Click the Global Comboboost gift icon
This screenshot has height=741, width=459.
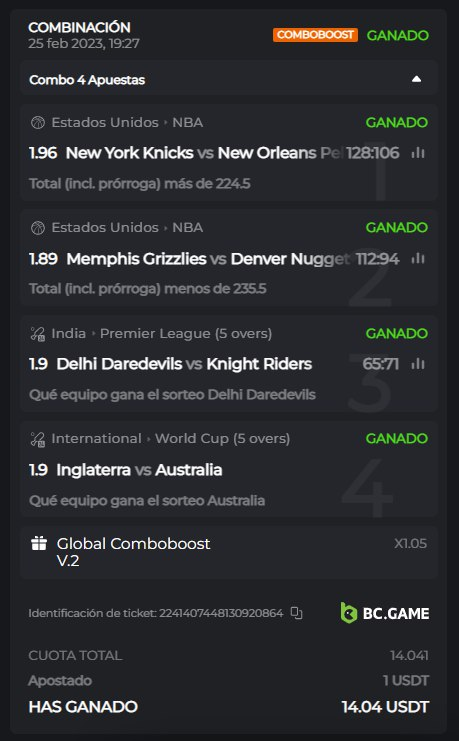(39, 543)
